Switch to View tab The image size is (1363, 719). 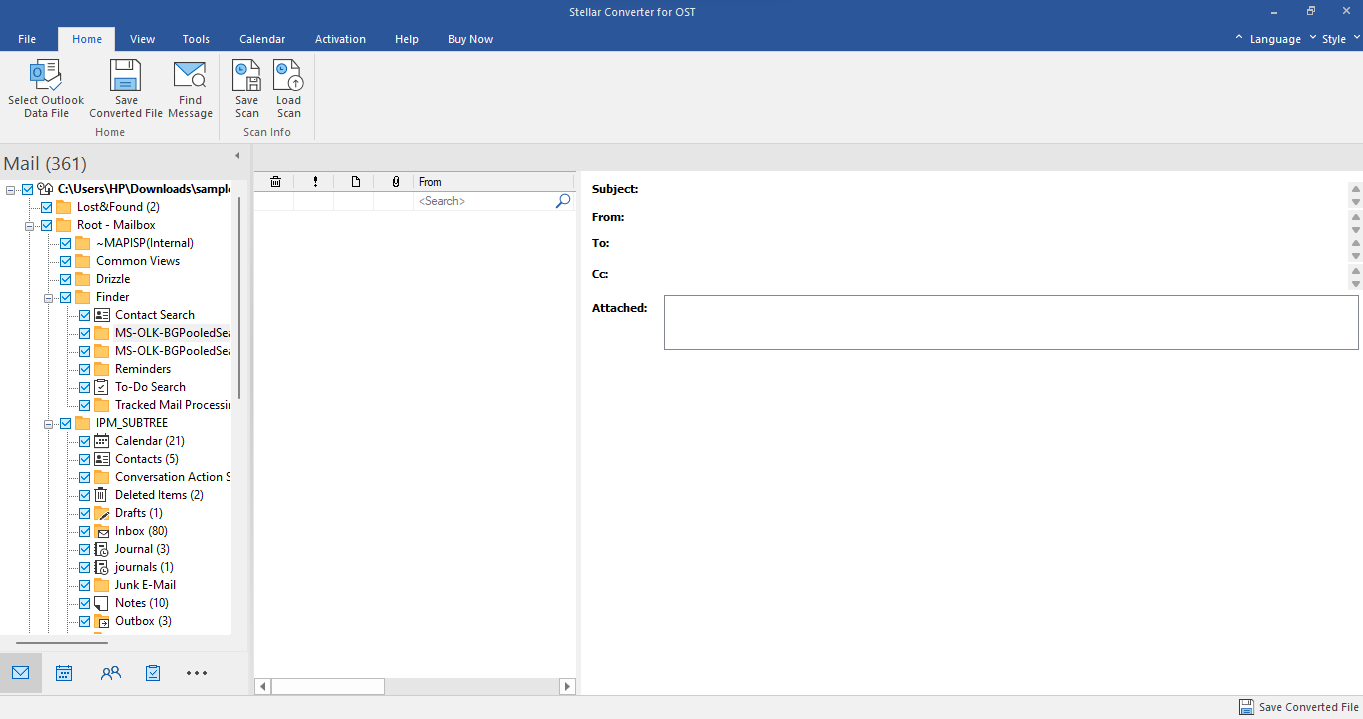(143, 39)
